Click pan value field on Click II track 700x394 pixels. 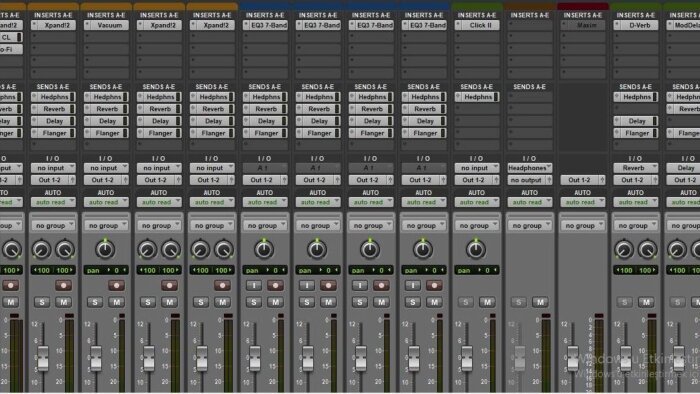pyautogui.click(x=477, y=270)
